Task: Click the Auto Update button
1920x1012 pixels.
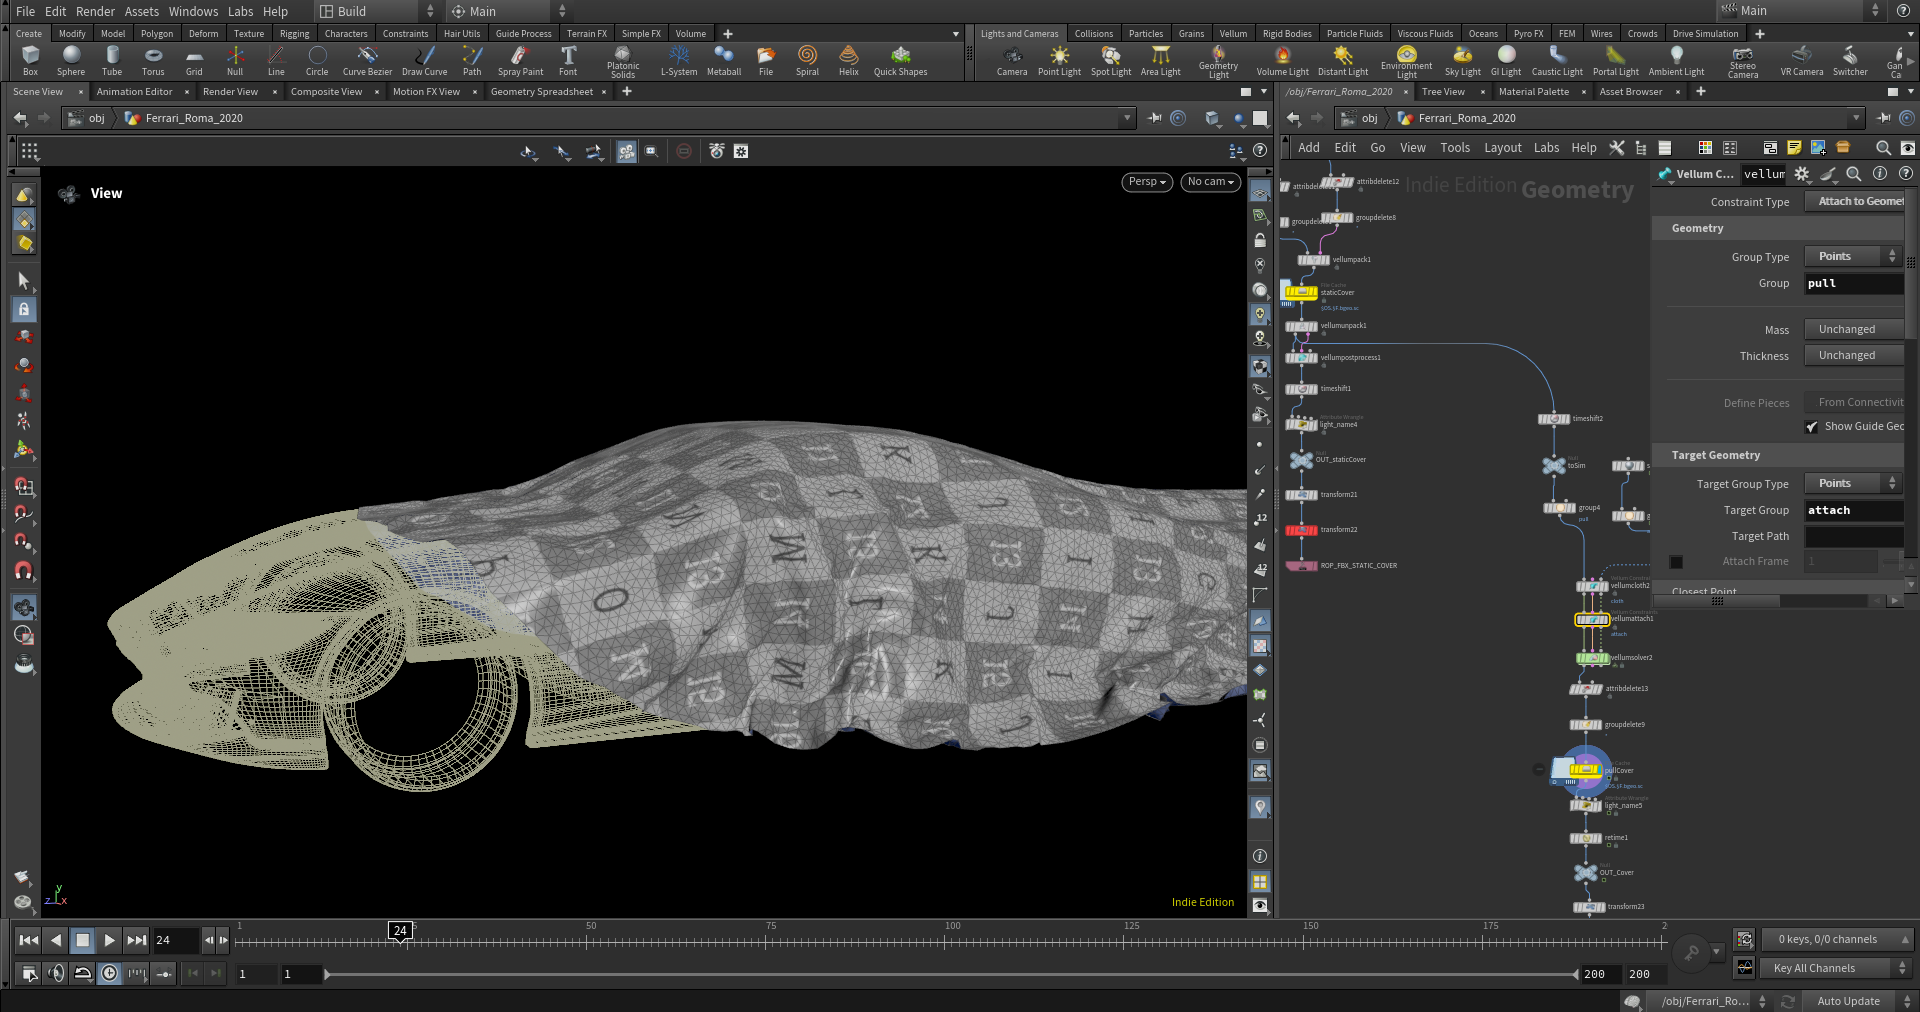Action: pyautogui.click(x=1848, y=1001)
